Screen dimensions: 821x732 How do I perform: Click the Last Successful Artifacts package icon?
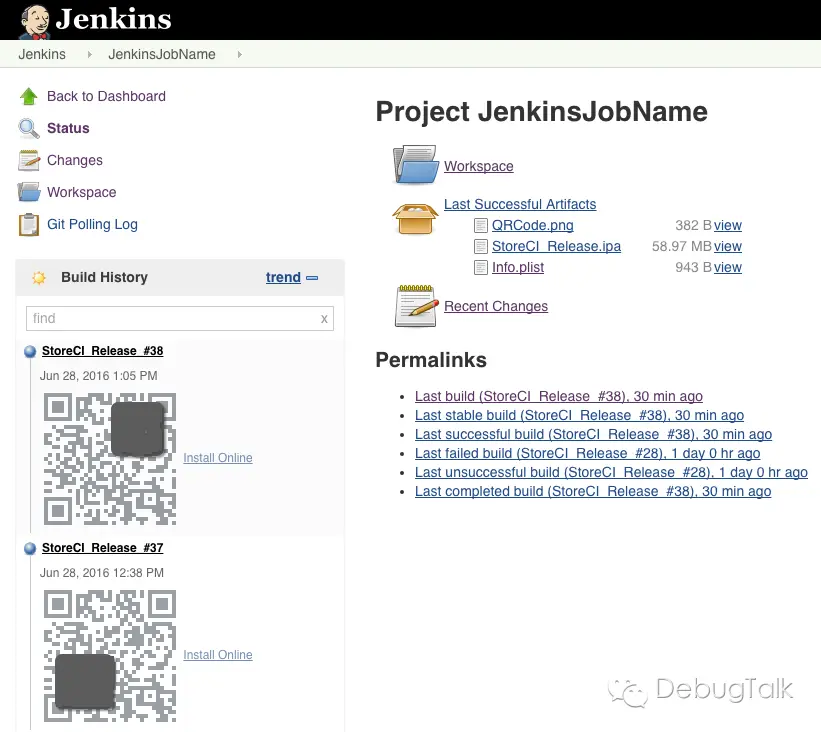click(416, 218)
